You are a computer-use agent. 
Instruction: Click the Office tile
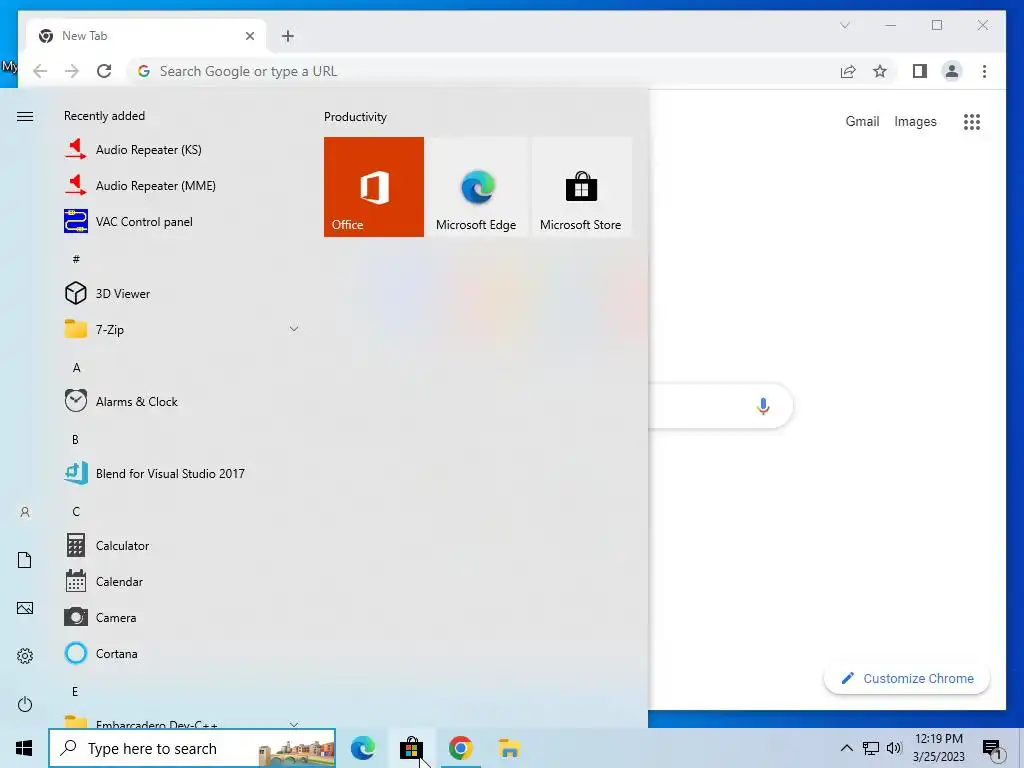[x=374, y=187]
